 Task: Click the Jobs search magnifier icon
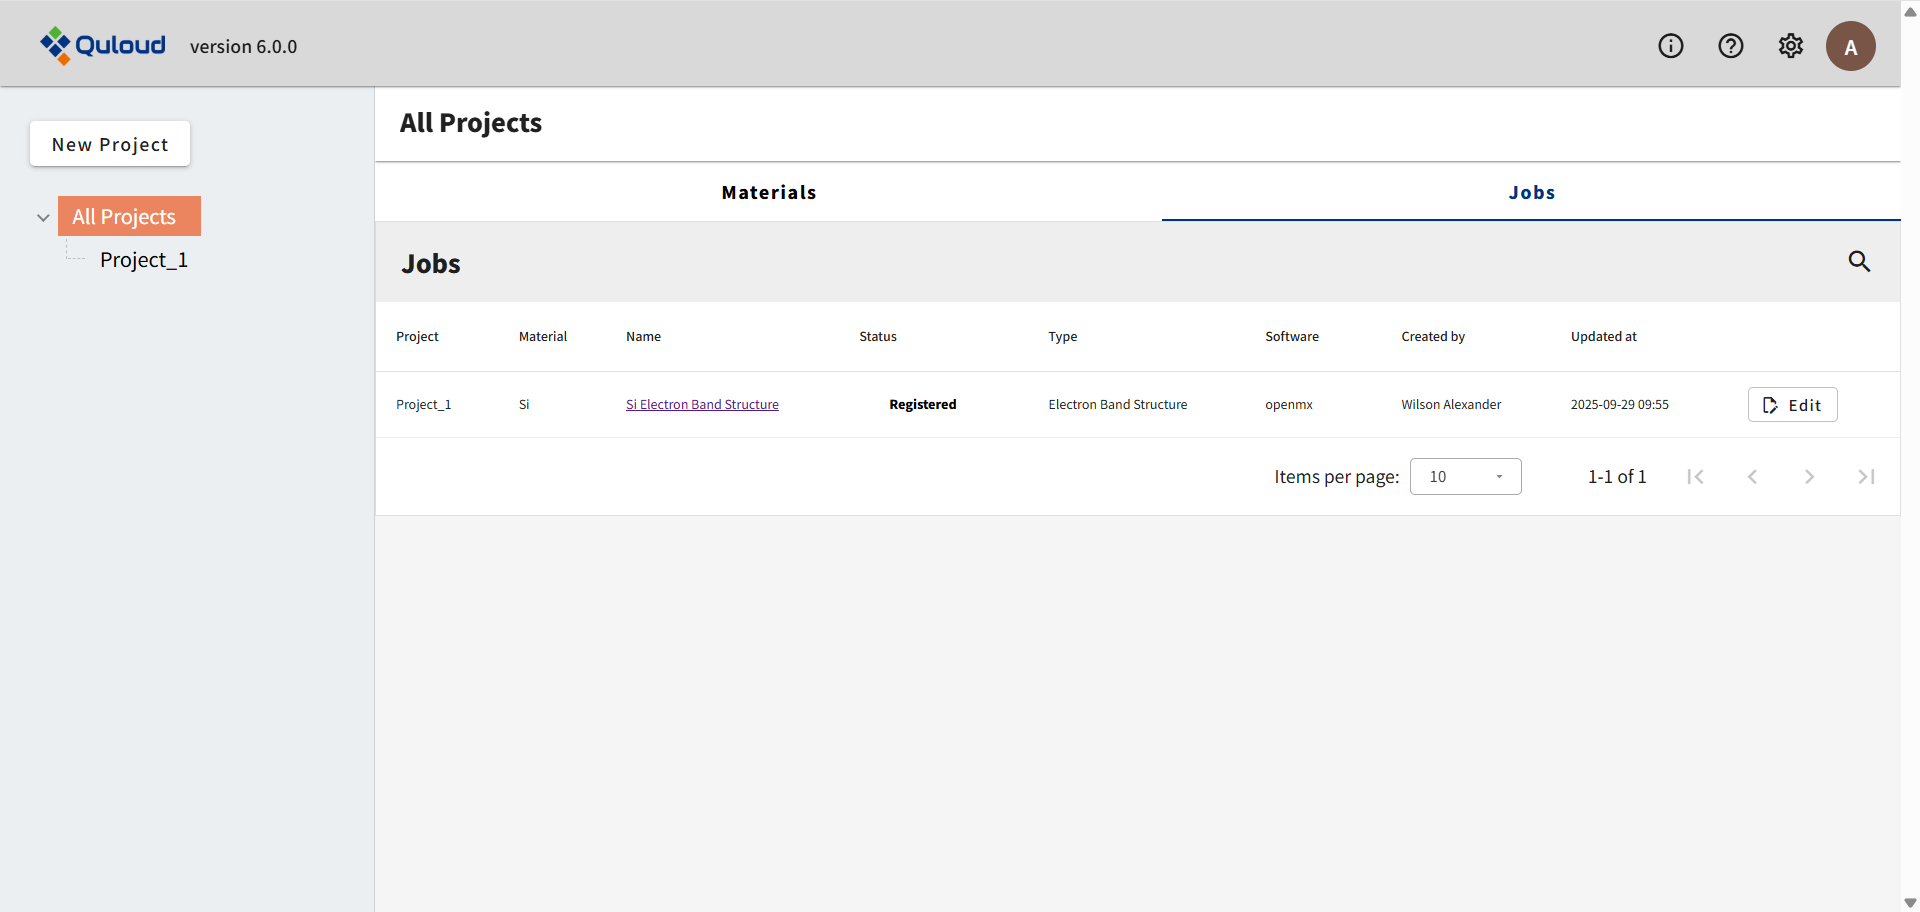pyautogui.click(x=1859, y=261)
